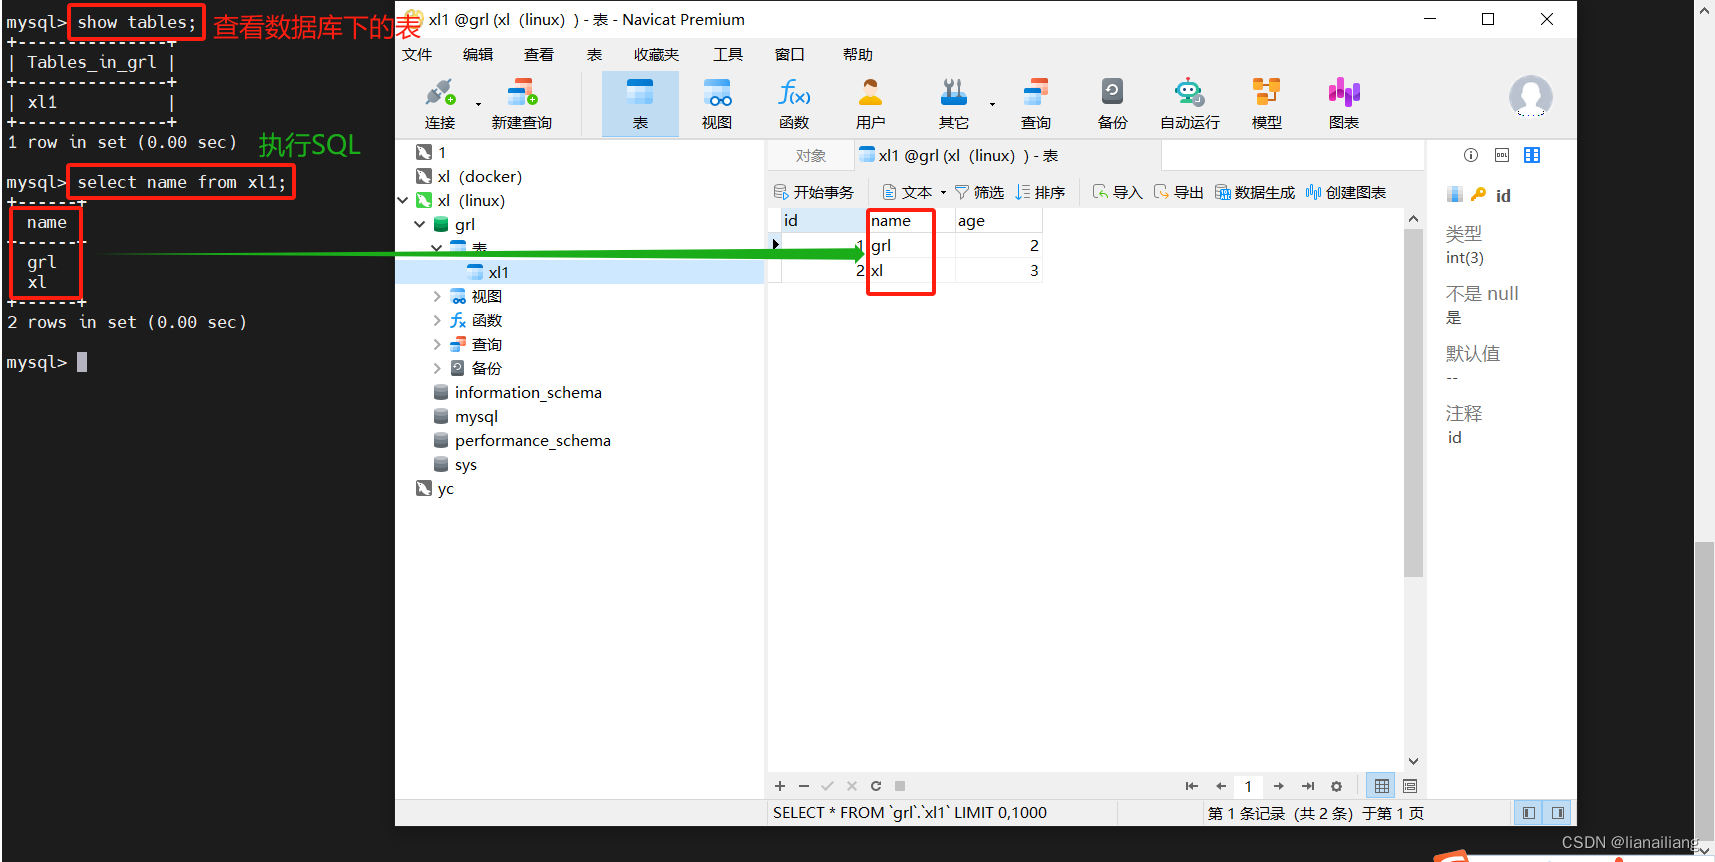
Task: Open the 用户 users toolbar icon
Action: click(870, 104)
